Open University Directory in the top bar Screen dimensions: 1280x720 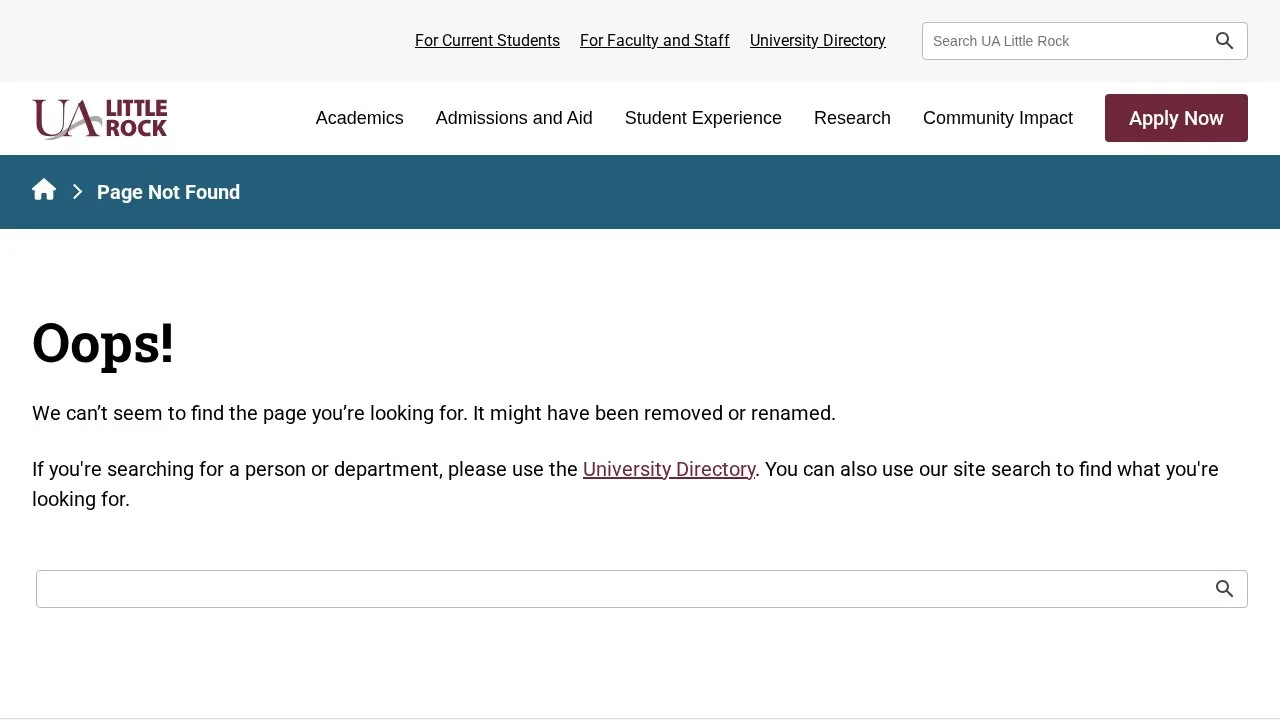coord(818,41)
